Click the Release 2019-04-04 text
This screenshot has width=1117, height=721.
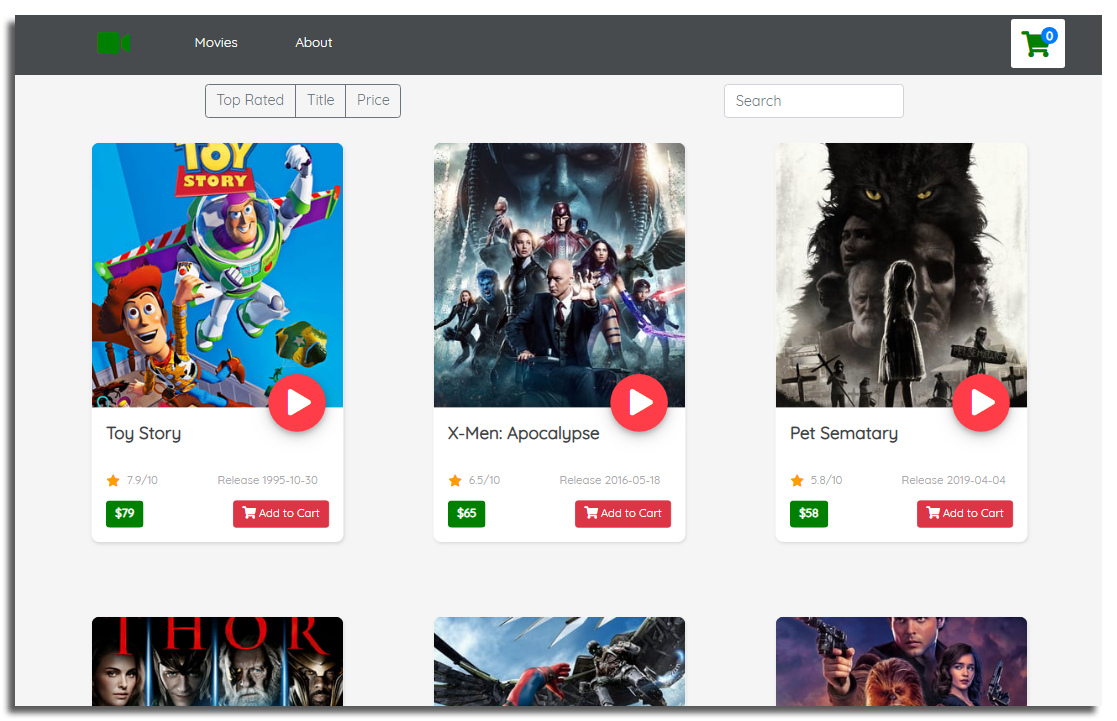(953, 480)
